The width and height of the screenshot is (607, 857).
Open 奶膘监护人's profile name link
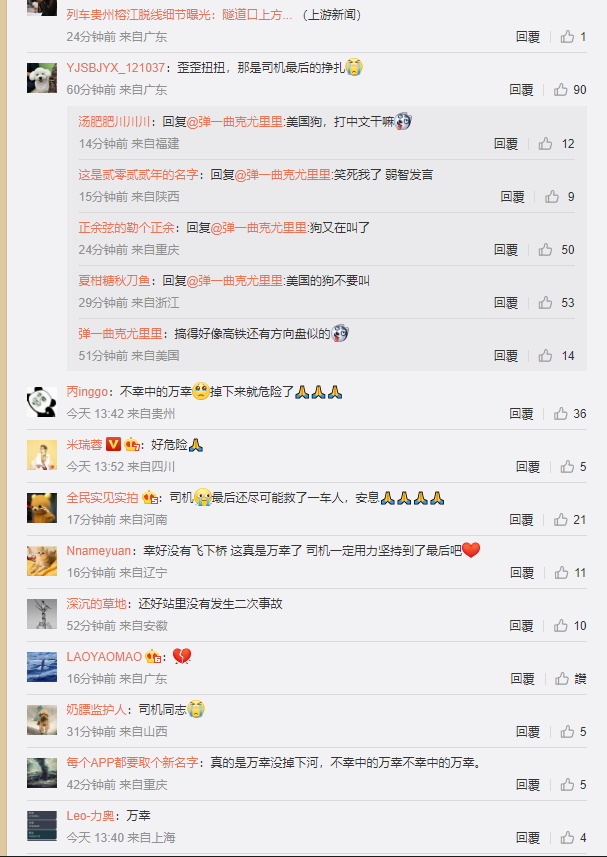point(96,709)
